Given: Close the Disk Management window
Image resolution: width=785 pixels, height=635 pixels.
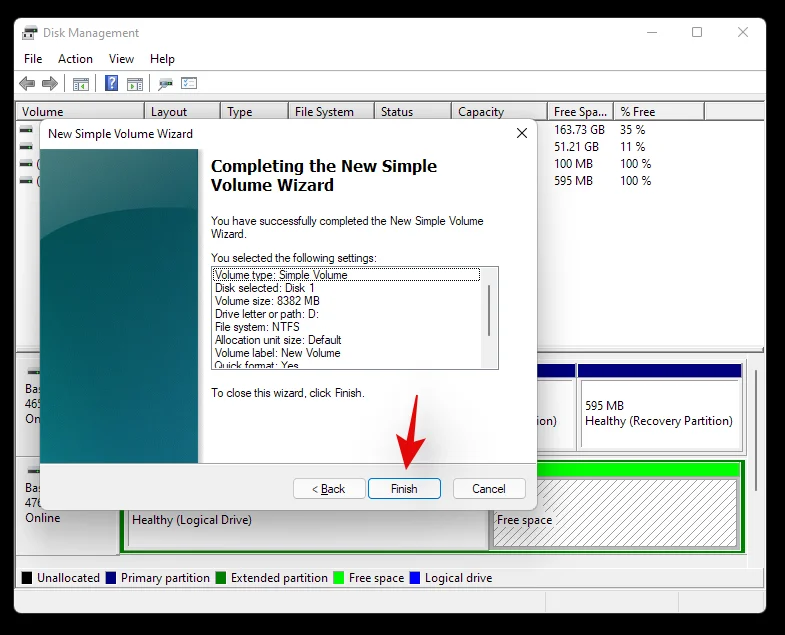Looking at the screenshot, I should click(743, 33).
